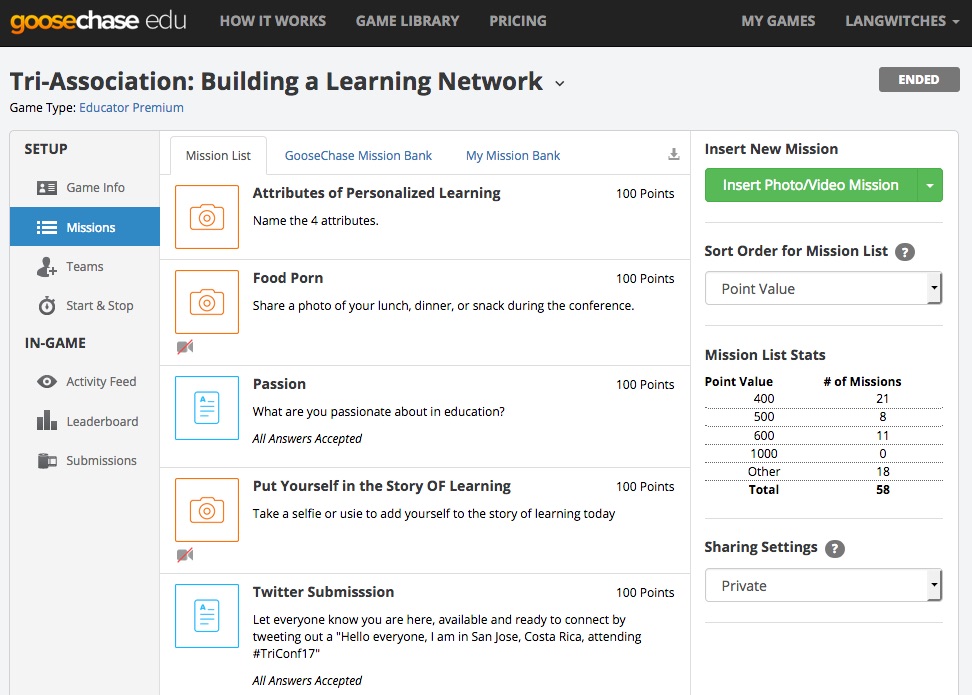Image resolution: width=972 pixels, height=695 pixels.
Task: Click the Sharing Settings help question mark
Action: 835,549
